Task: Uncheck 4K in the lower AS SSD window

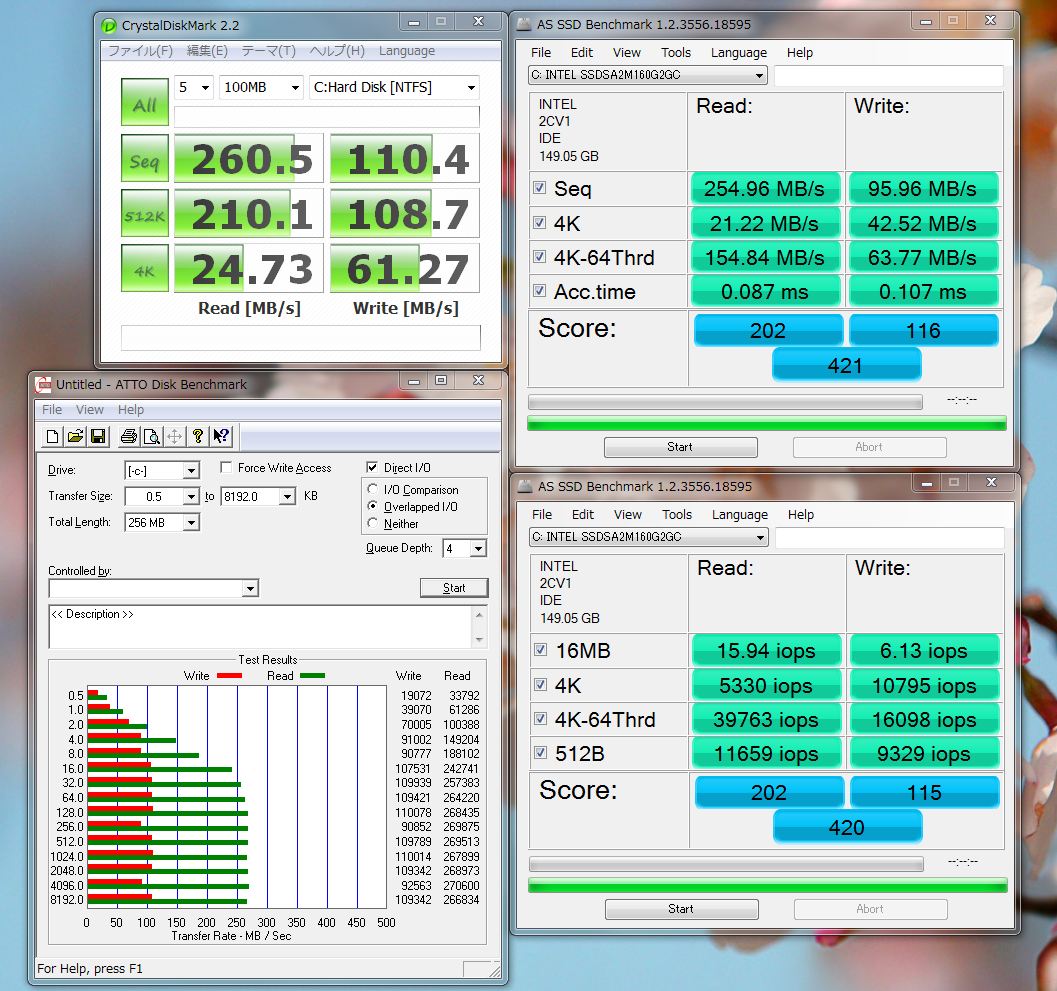Action: pos(540,684)
